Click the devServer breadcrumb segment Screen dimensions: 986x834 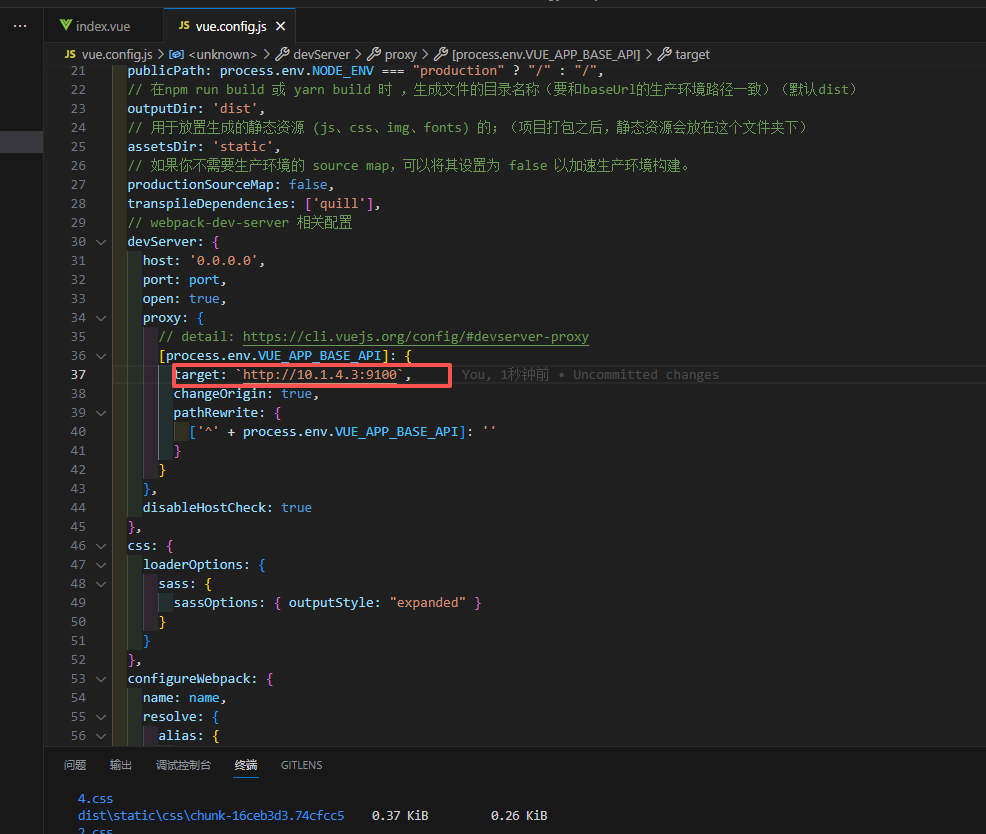(x=321, y=55)
